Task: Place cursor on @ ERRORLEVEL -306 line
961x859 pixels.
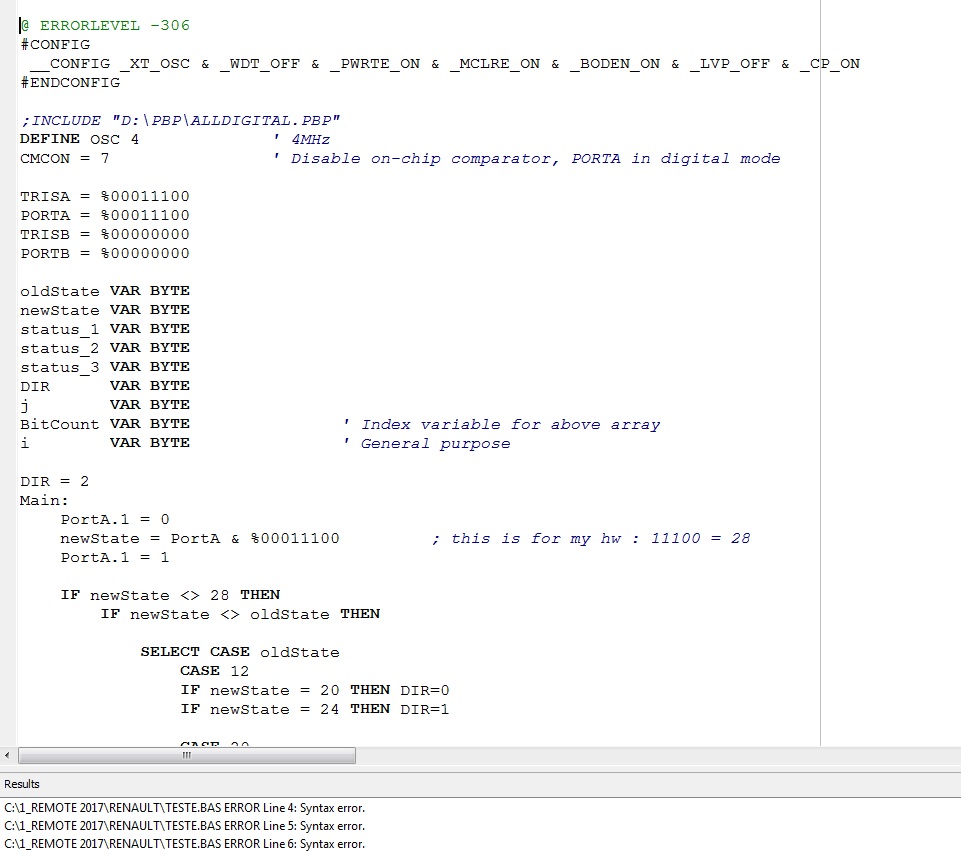Action: click(x=105, y=25)
